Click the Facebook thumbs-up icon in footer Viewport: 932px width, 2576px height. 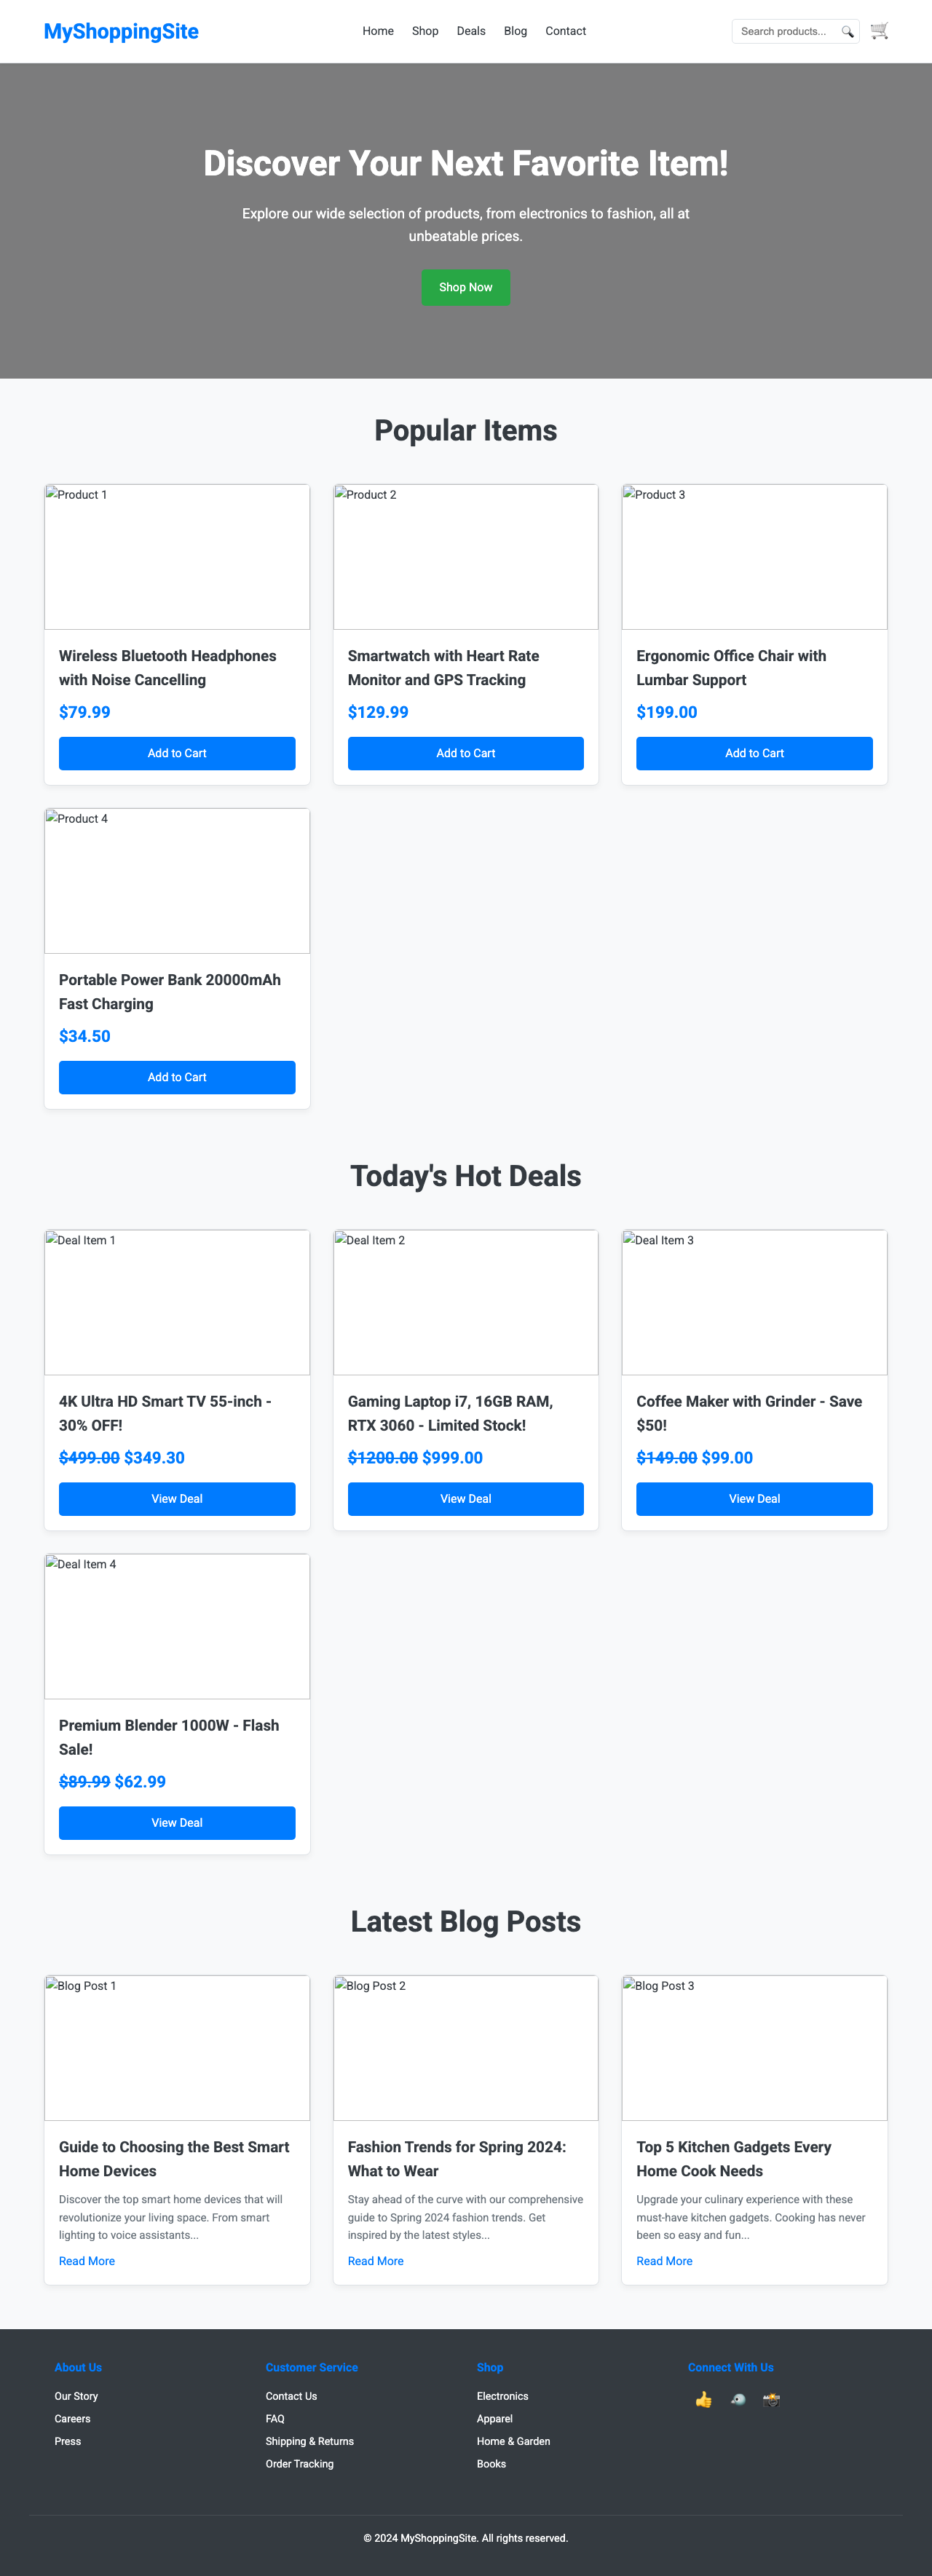(x=703, y=2399)
